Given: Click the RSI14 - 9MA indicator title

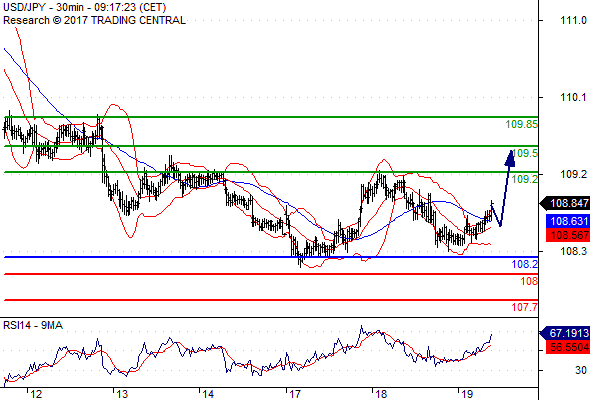Looking at the screenshot, I should [33, 325].
